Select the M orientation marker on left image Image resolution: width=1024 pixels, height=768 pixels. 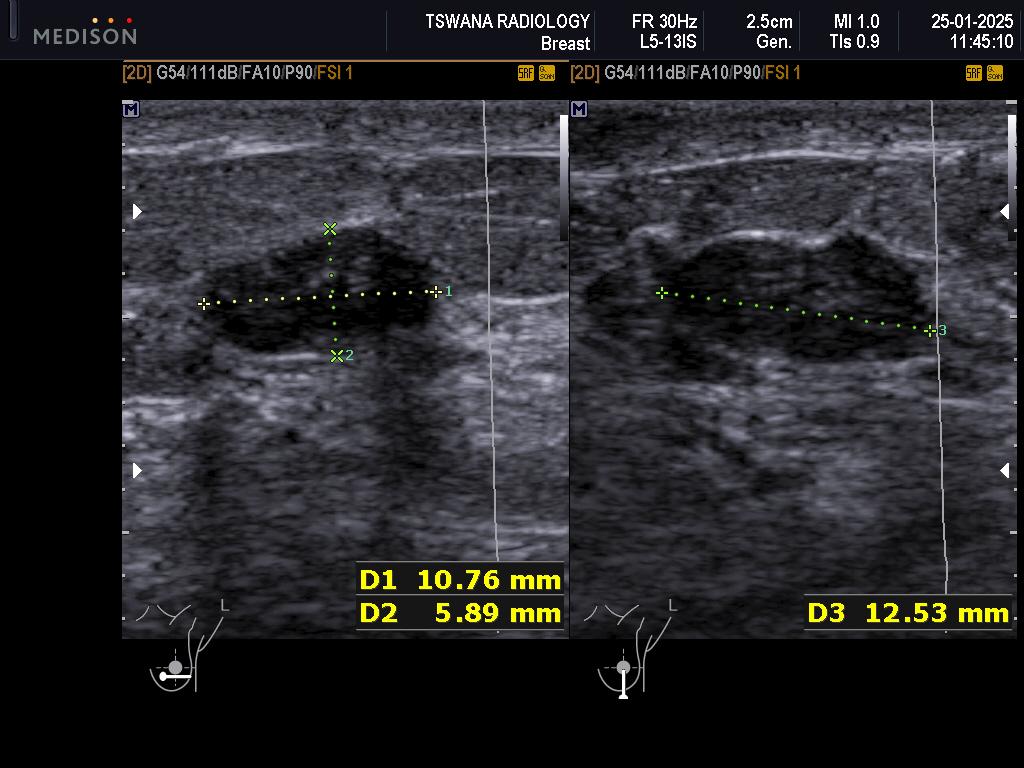click(131, 109)
